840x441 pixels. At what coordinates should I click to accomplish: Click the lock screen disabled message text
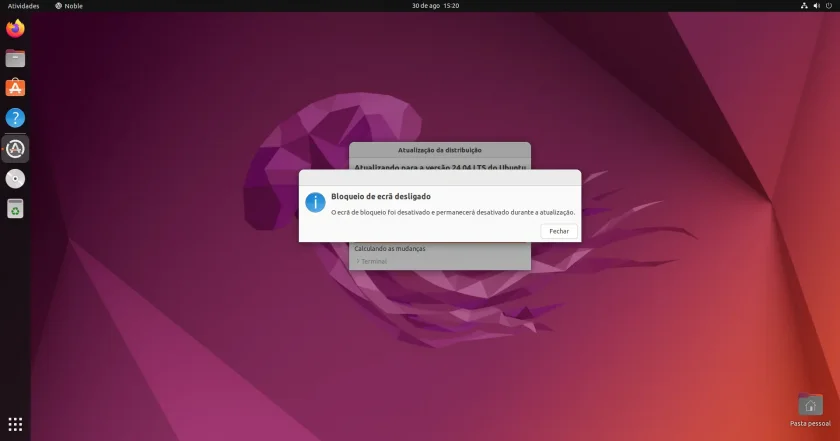coord(453,212)
